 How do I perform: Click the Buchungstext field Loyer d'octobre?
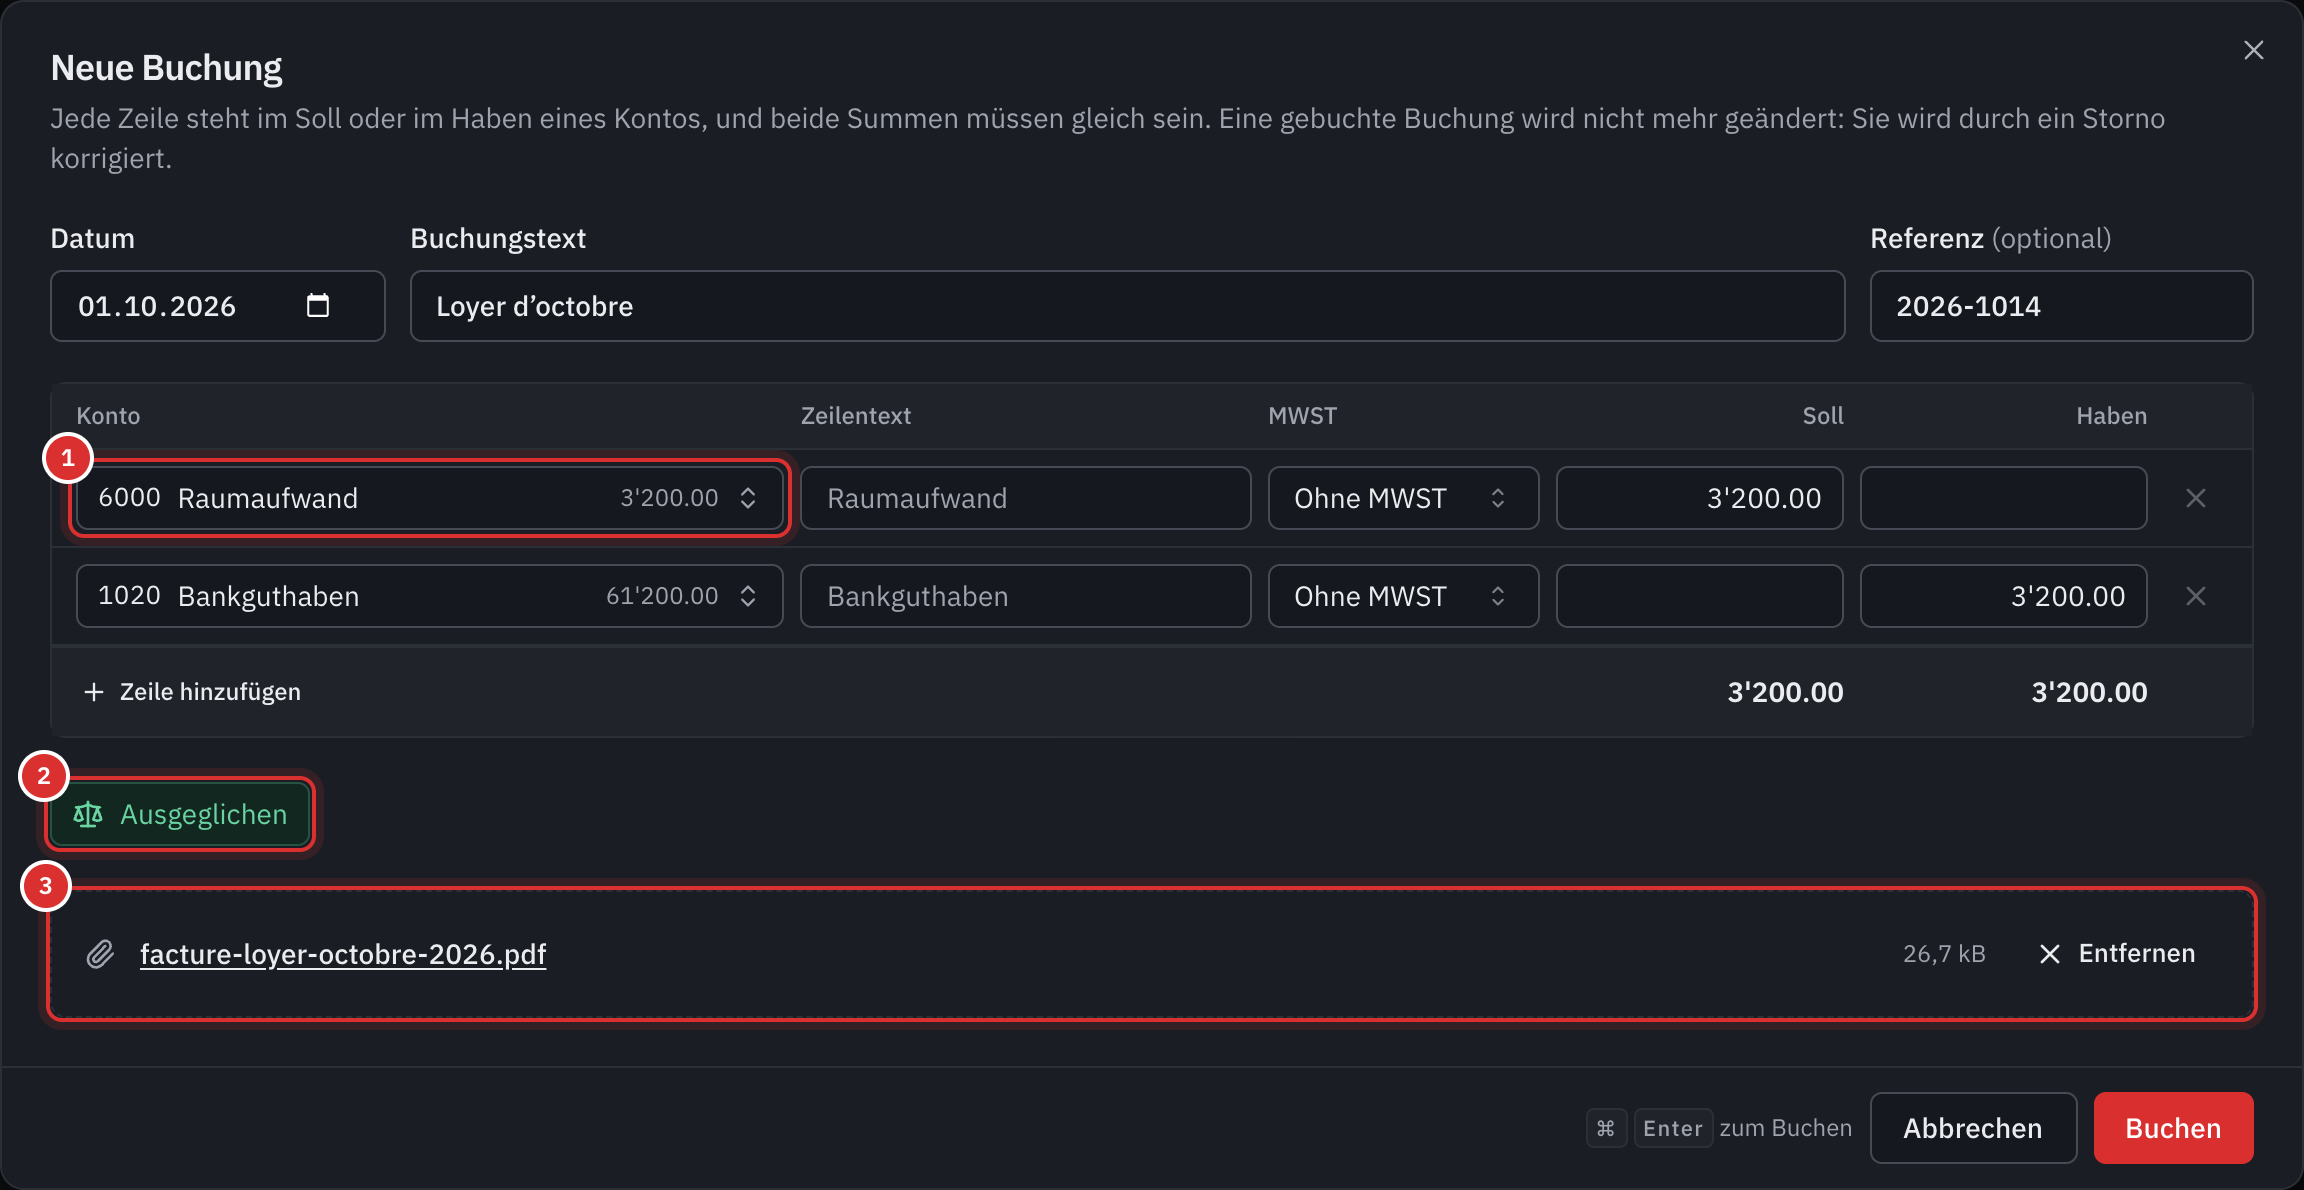click(1127, 306)
